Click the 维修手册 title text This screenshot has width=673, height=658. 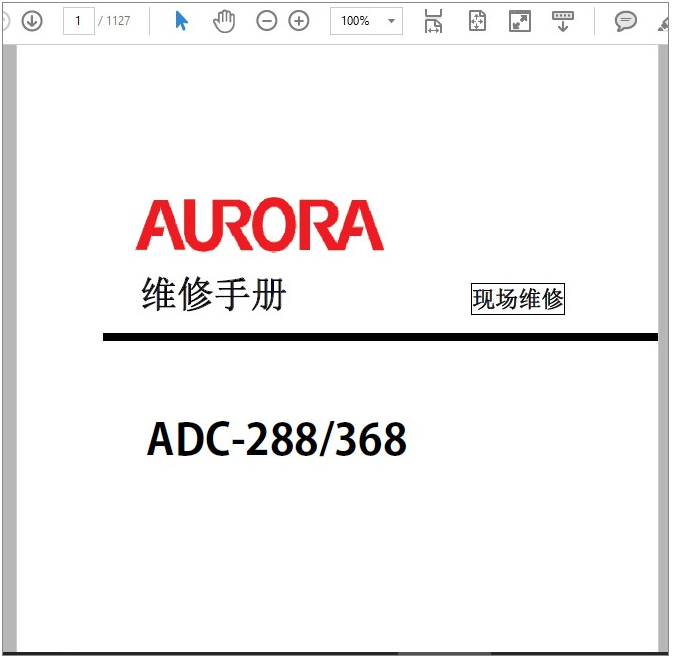[214, 294]
